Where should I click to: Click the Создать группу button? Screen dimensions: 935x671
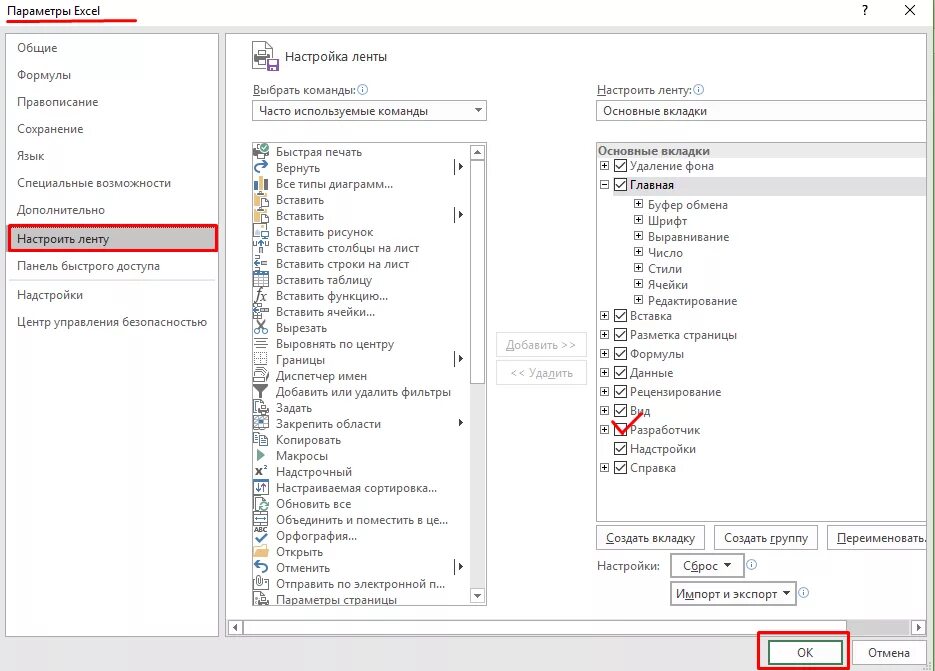(766, 538)
